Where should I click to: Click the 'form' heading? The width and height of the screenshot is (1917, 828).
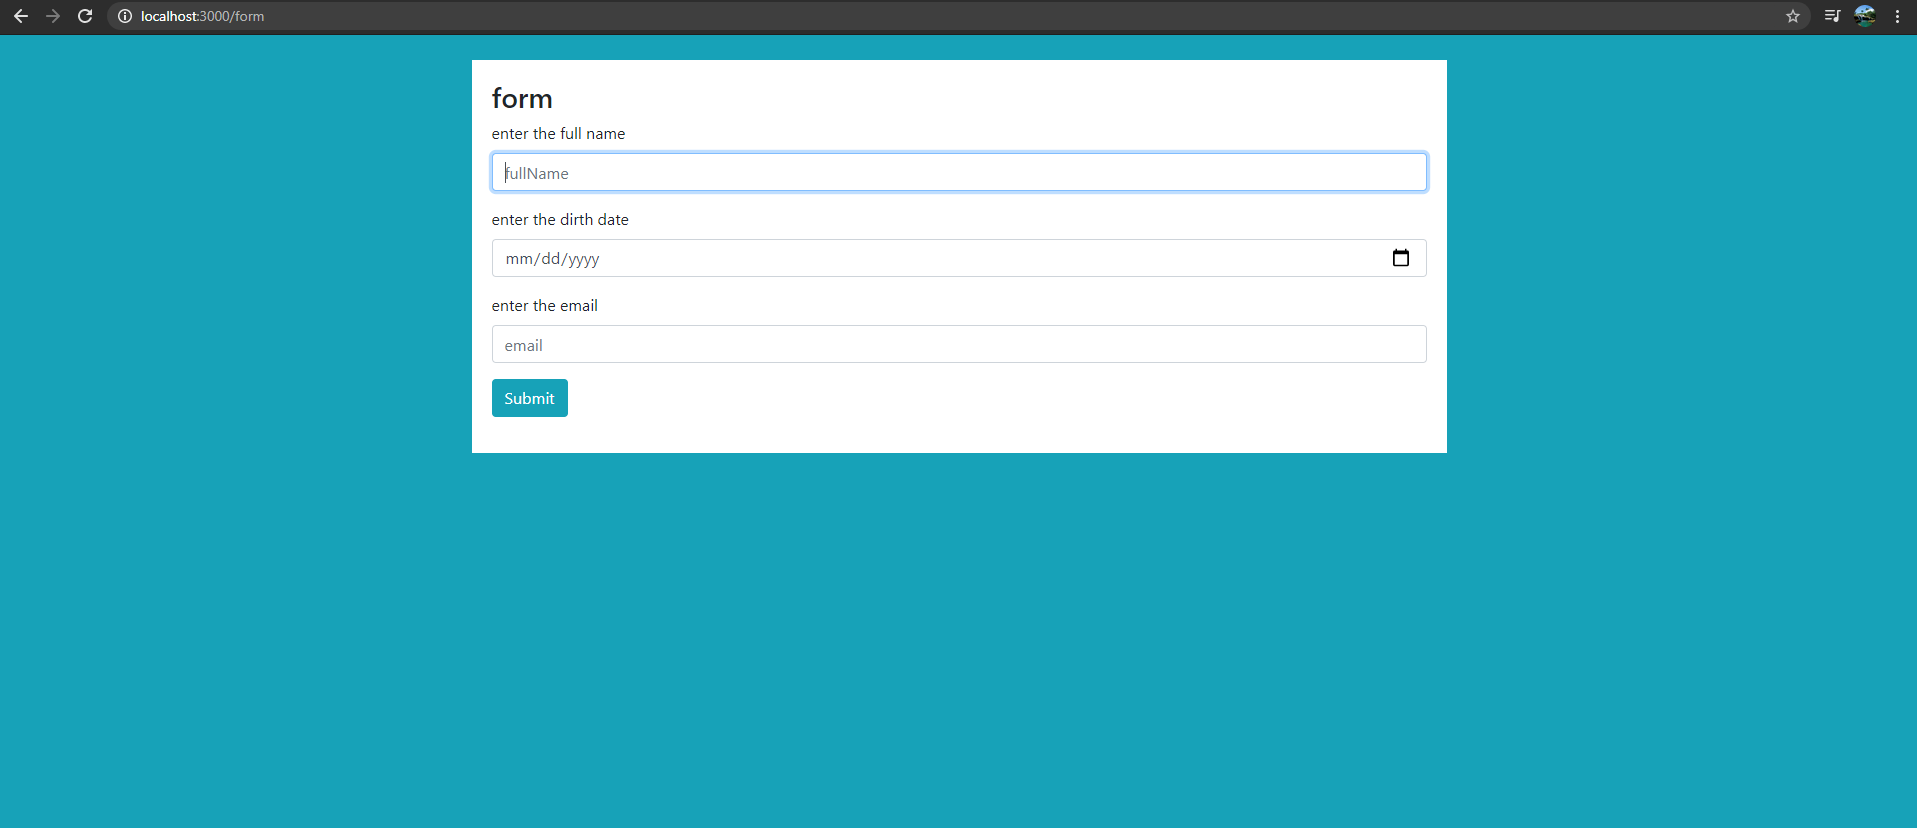[522, 98]
